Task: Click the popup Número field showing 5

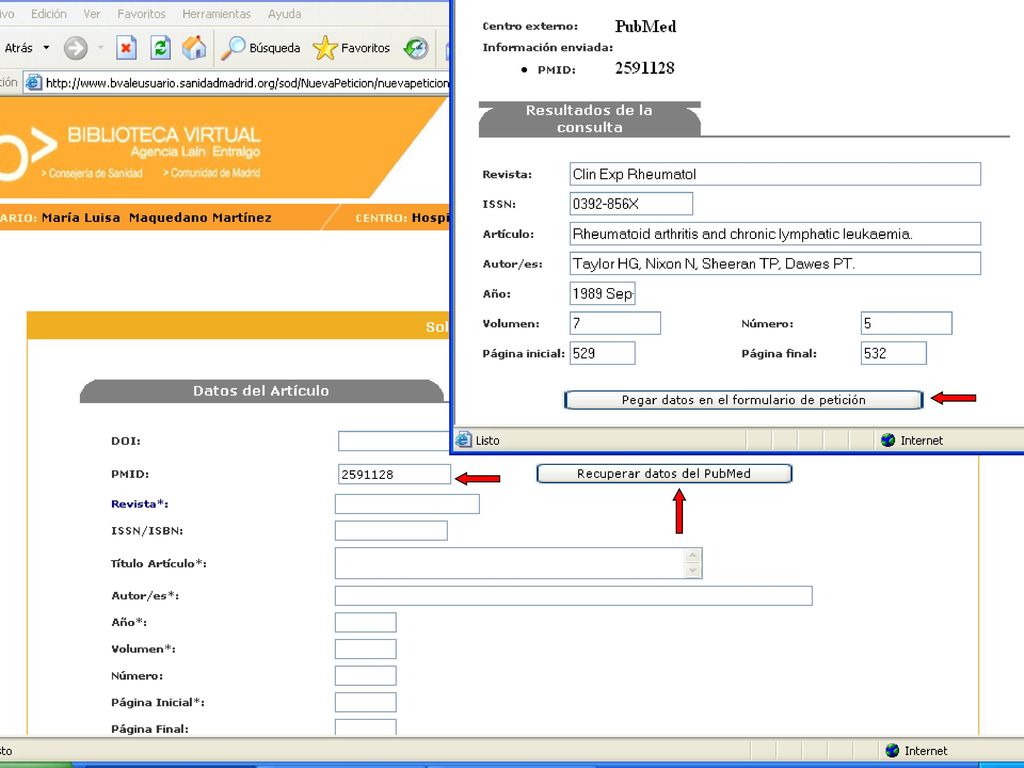Action: coord(906,323)
